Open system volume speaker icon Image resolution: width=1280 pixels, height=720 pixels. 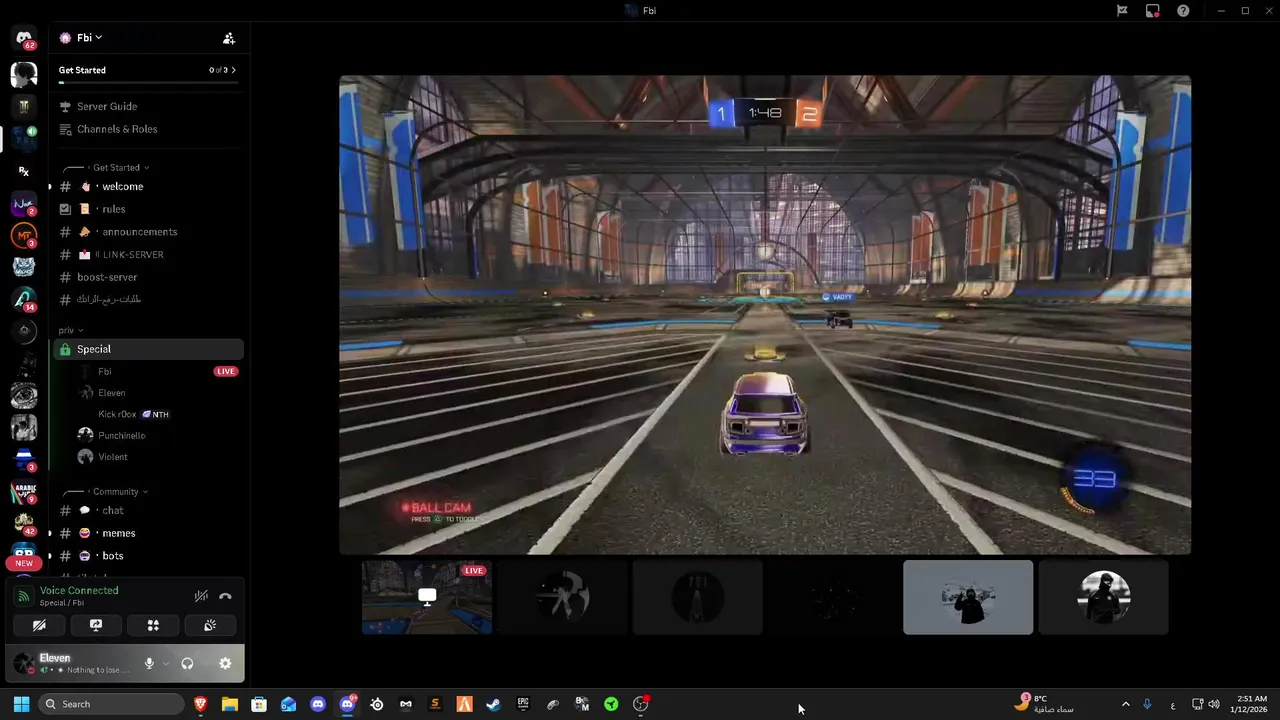(1213, 704)
